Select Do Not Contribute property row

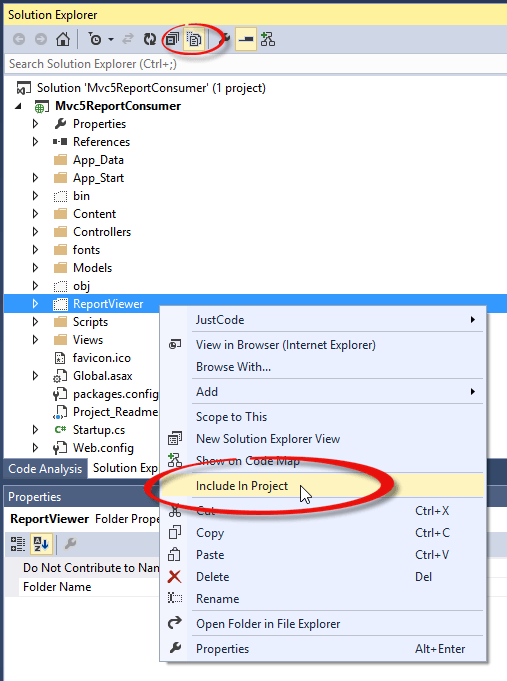[89, 568]
